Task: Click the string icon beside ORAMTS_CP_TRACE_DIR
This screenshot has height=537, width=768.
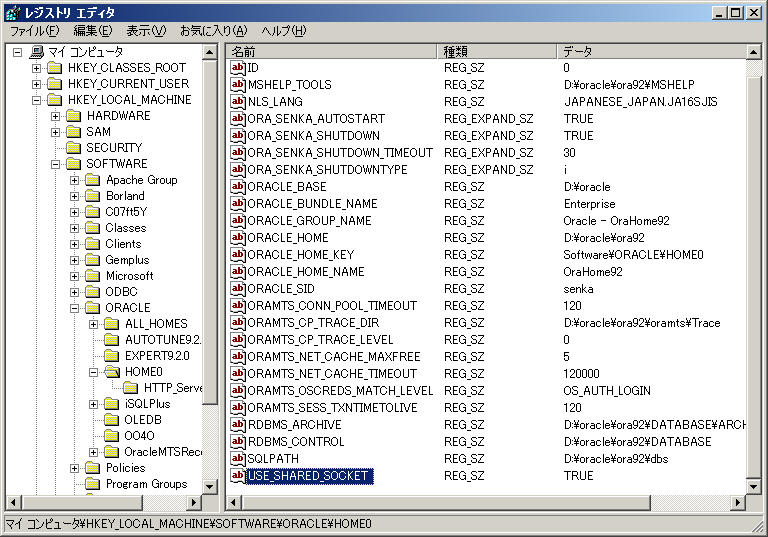Action: 238,323
